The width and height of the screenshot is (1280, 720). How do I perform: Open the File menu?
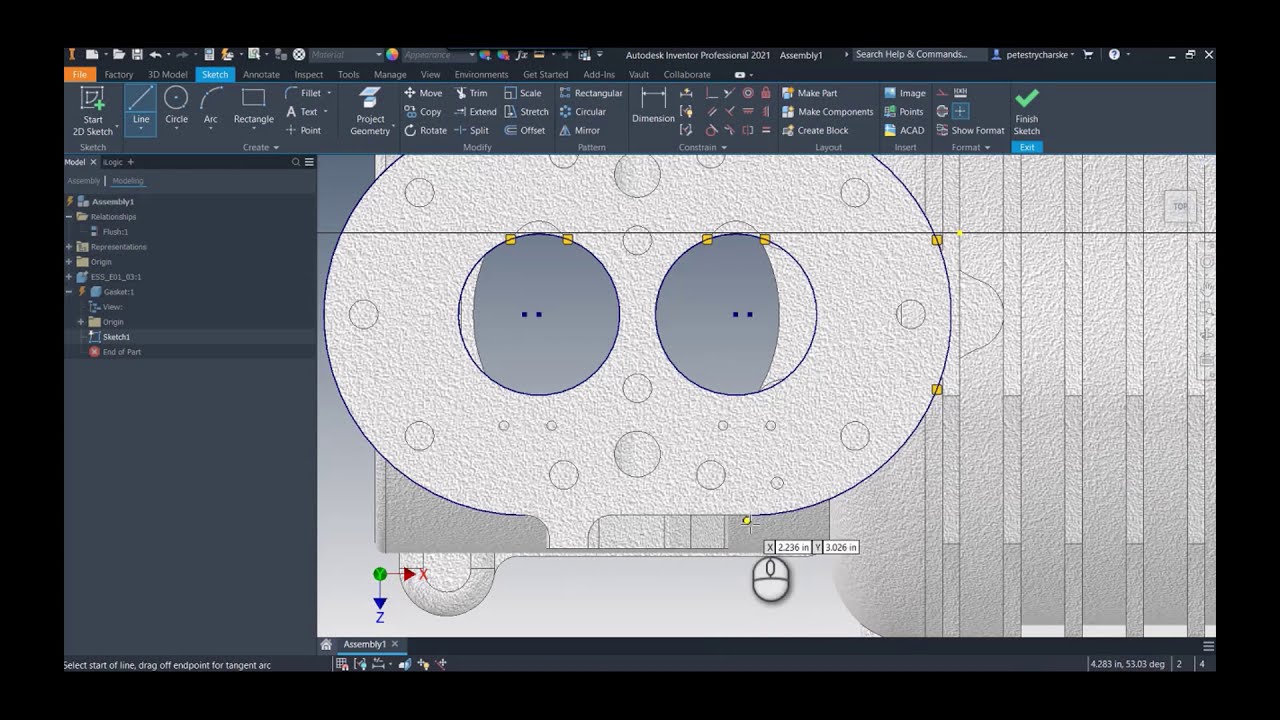coord(79,74)
